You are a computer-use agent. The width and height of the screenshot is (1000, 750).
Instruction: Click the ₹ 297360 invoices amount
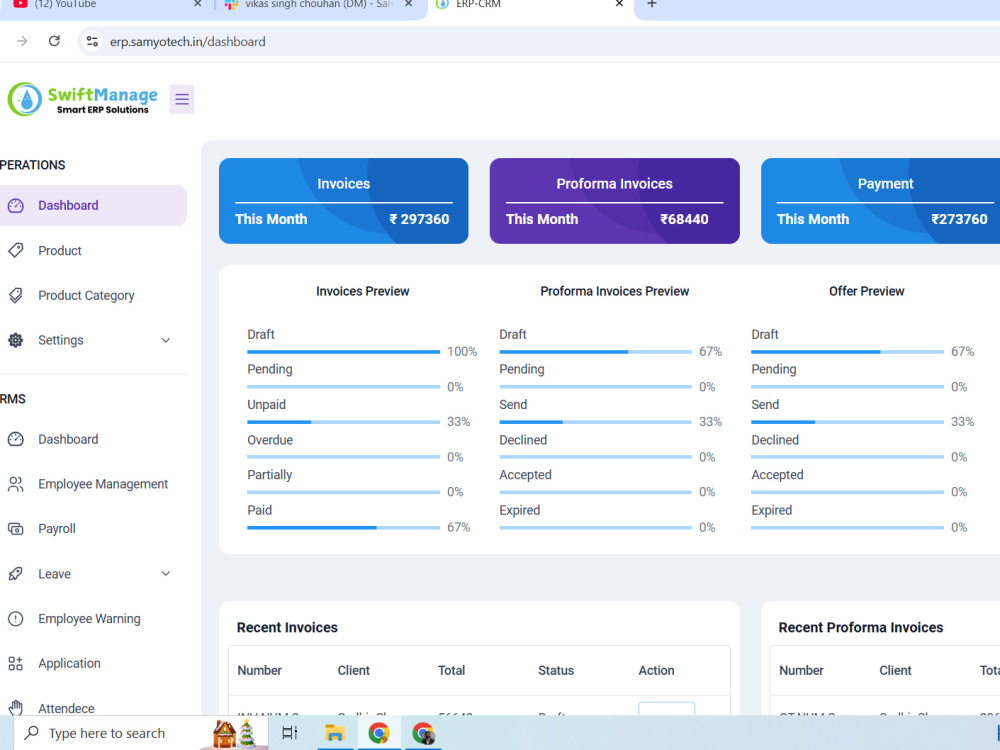[x=419, y=219]
